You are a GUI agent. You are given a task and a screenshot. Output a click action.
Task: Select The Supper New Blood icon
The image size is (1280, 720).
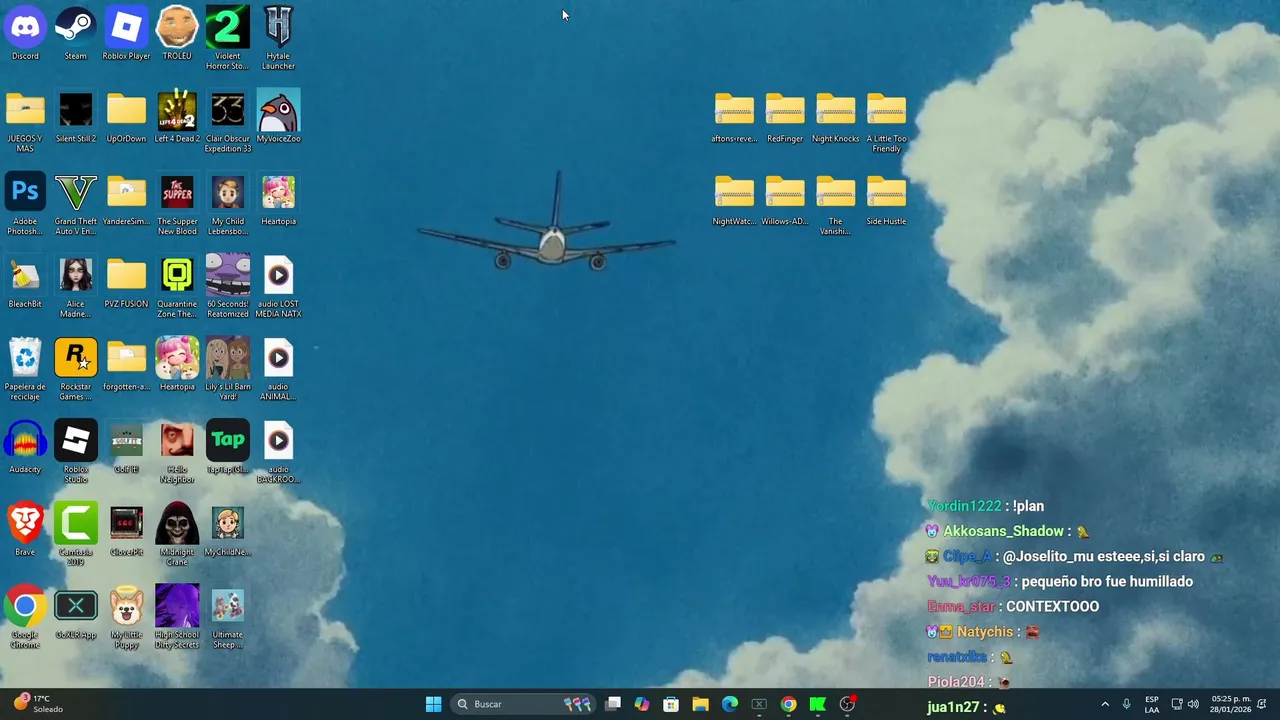click(x=177, y=205)
